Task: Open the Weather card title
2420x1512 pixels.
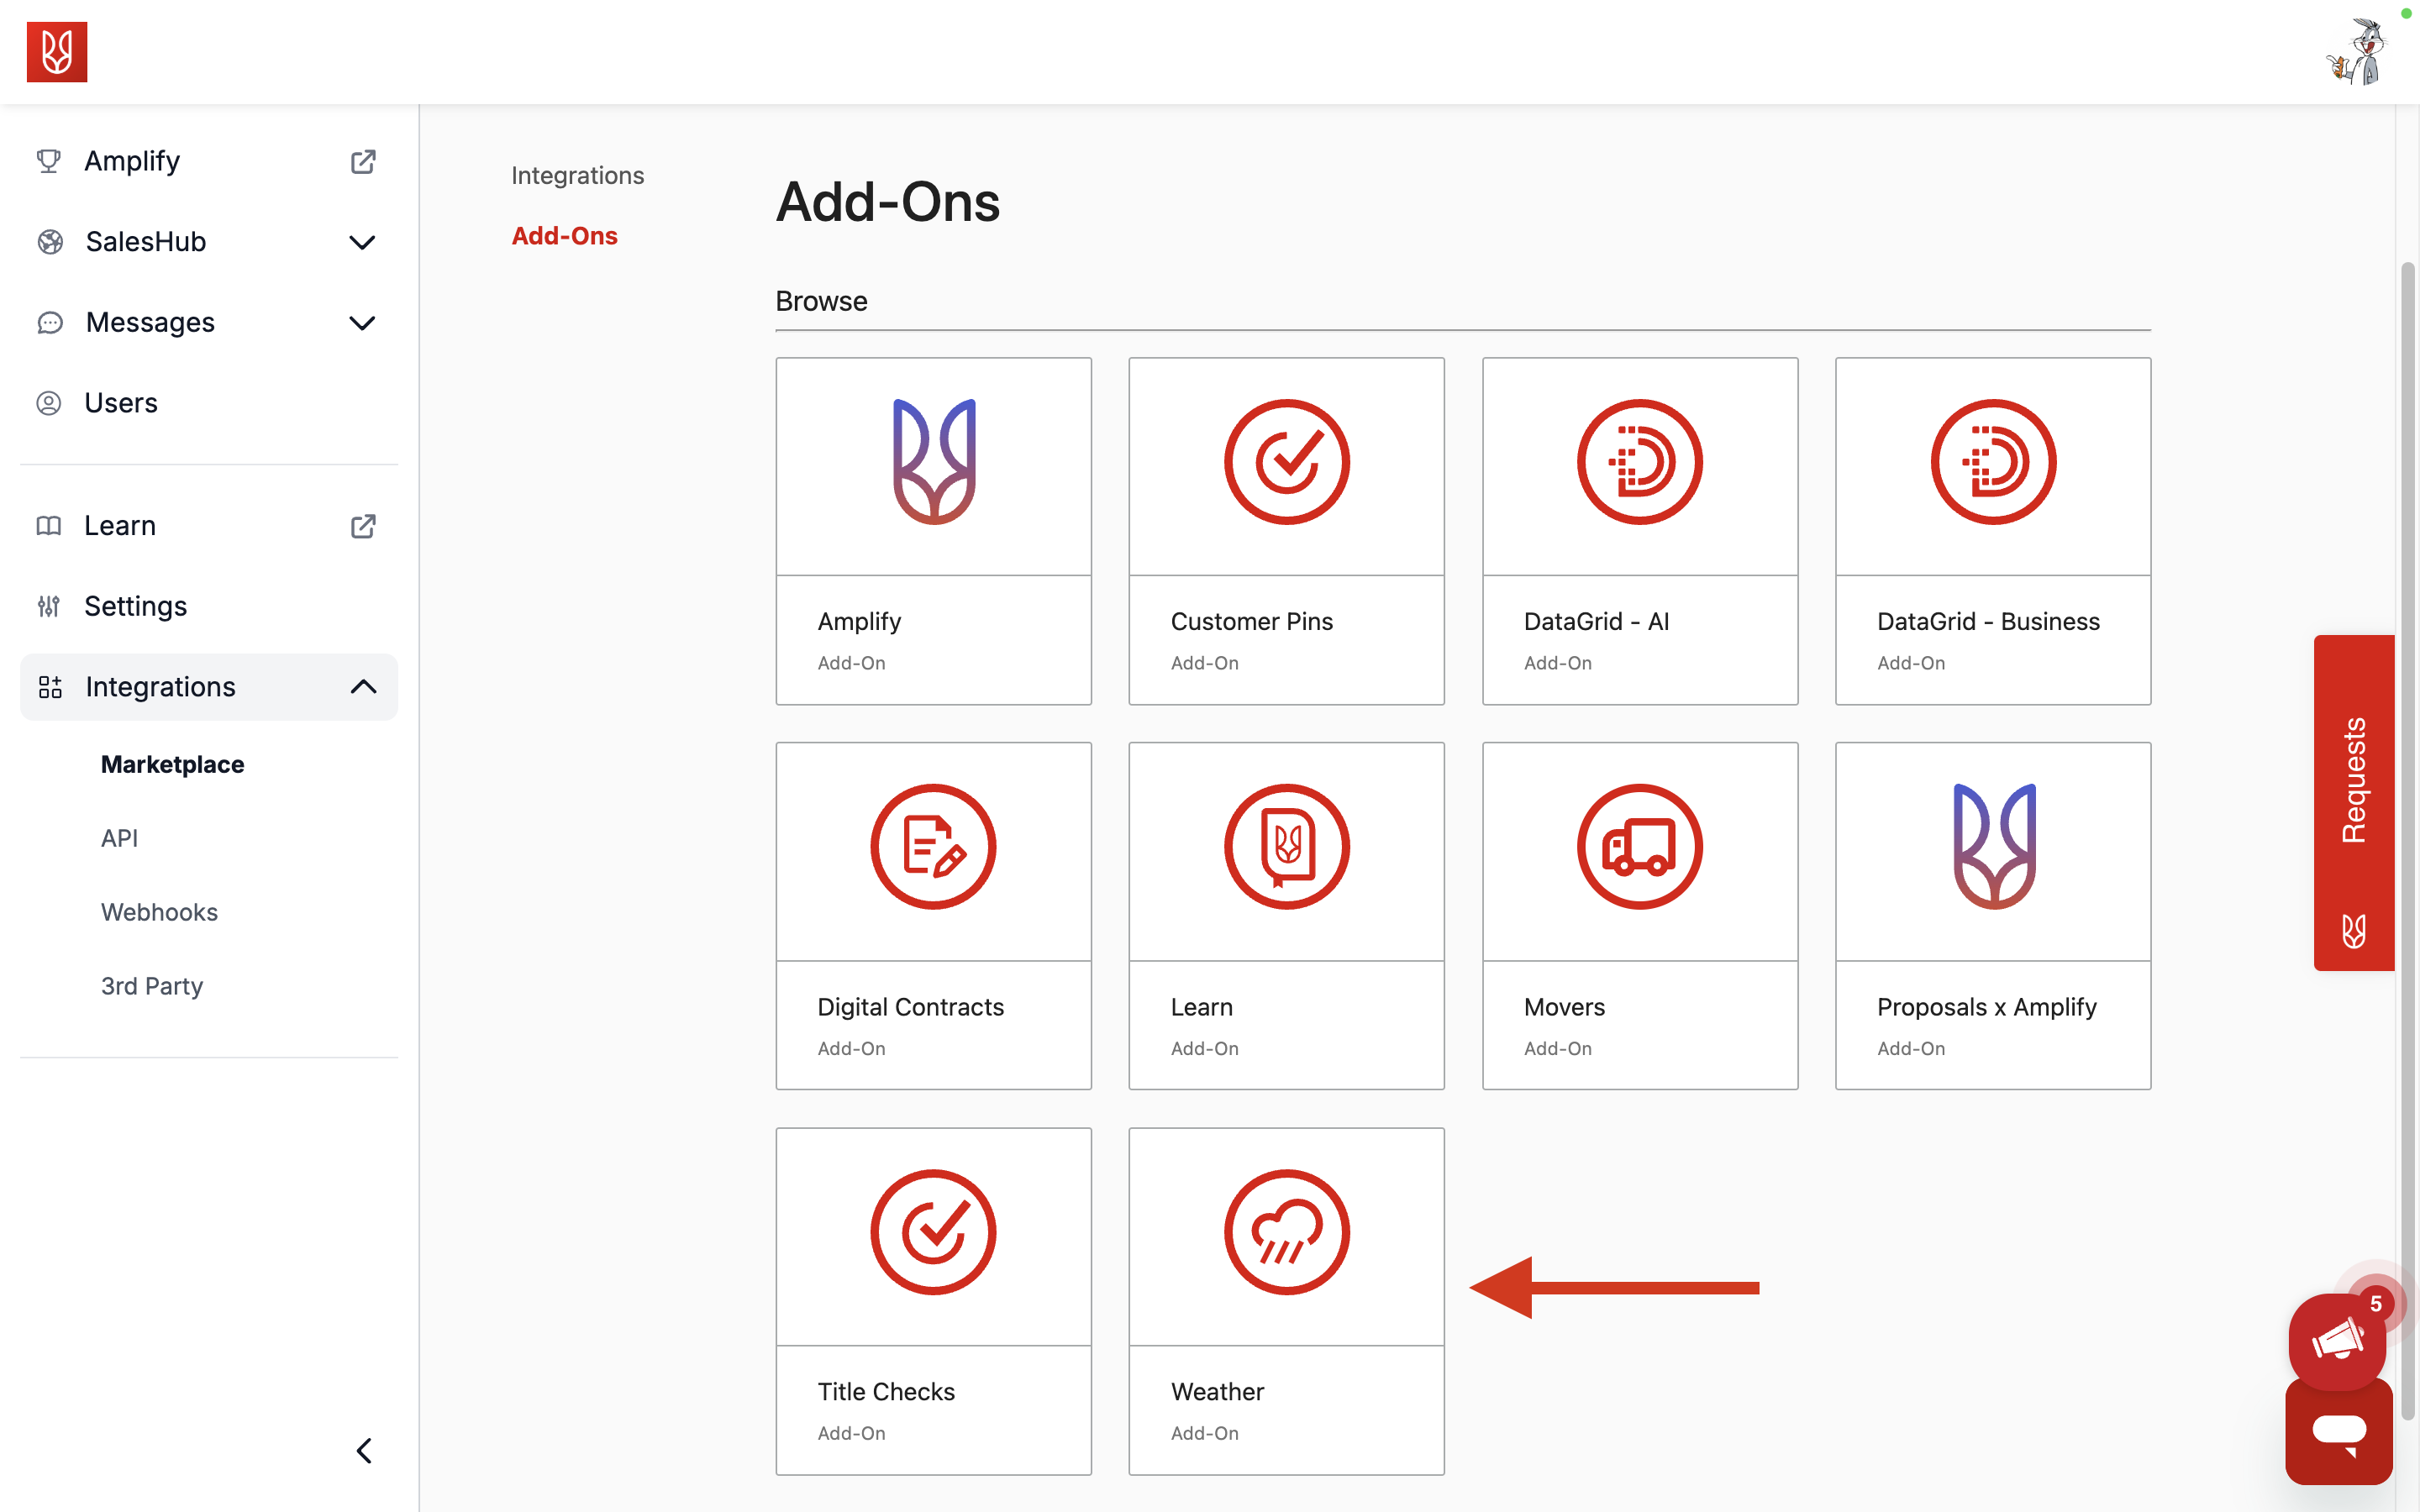Action: point(1217,1392)
